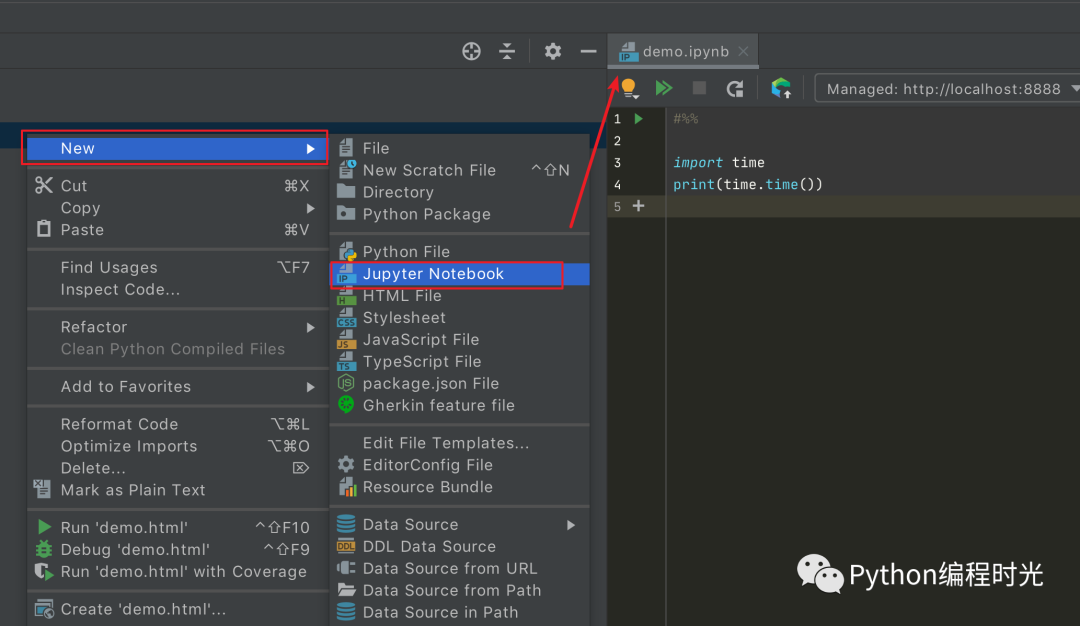1080x626 pixels.
Task: Click the collapse all icon
Action: (507, 51)
